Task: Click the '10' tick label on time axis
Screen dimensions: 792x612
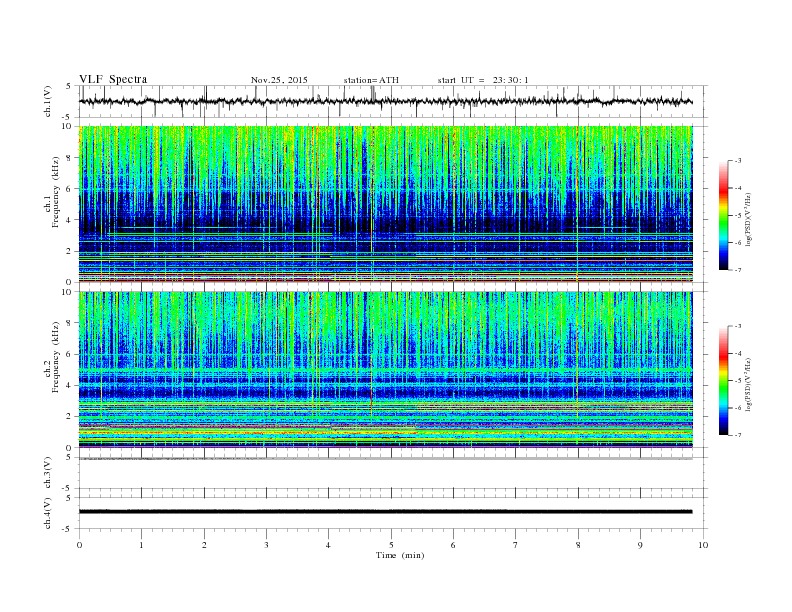Action: (x=703, y=545)
